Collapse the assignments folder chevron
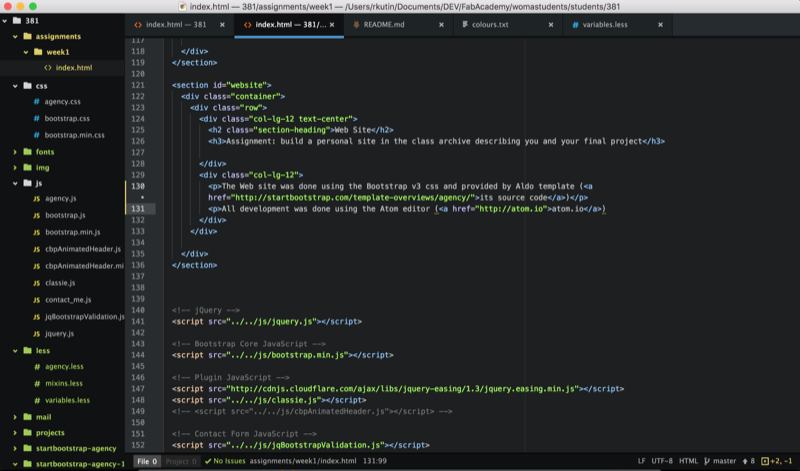This screenshot has height=471, width=800. coord(15,37)
